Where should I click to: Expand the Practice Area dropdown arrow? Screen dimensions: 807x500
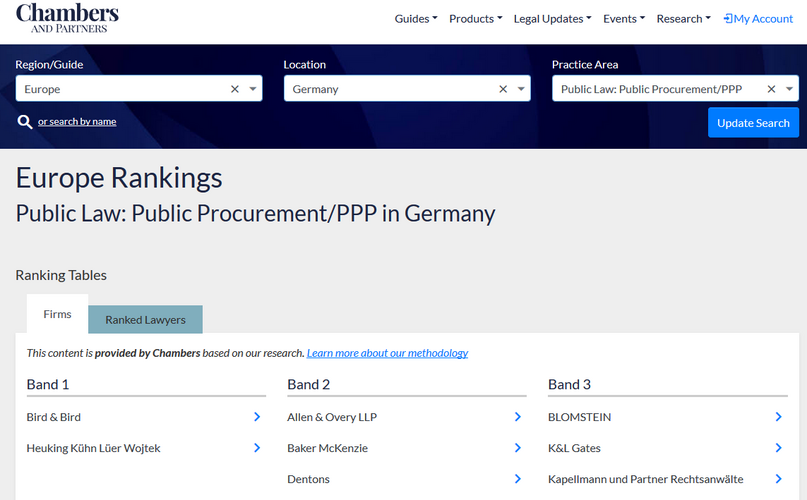[x=789, y=89]
